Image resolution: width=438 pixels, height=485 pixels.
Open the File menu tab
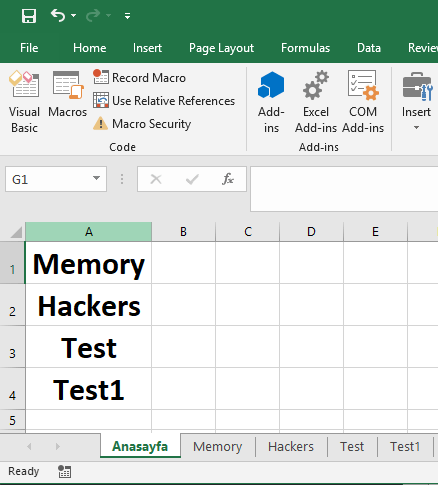pyautogui.click(x=29, y=48)
